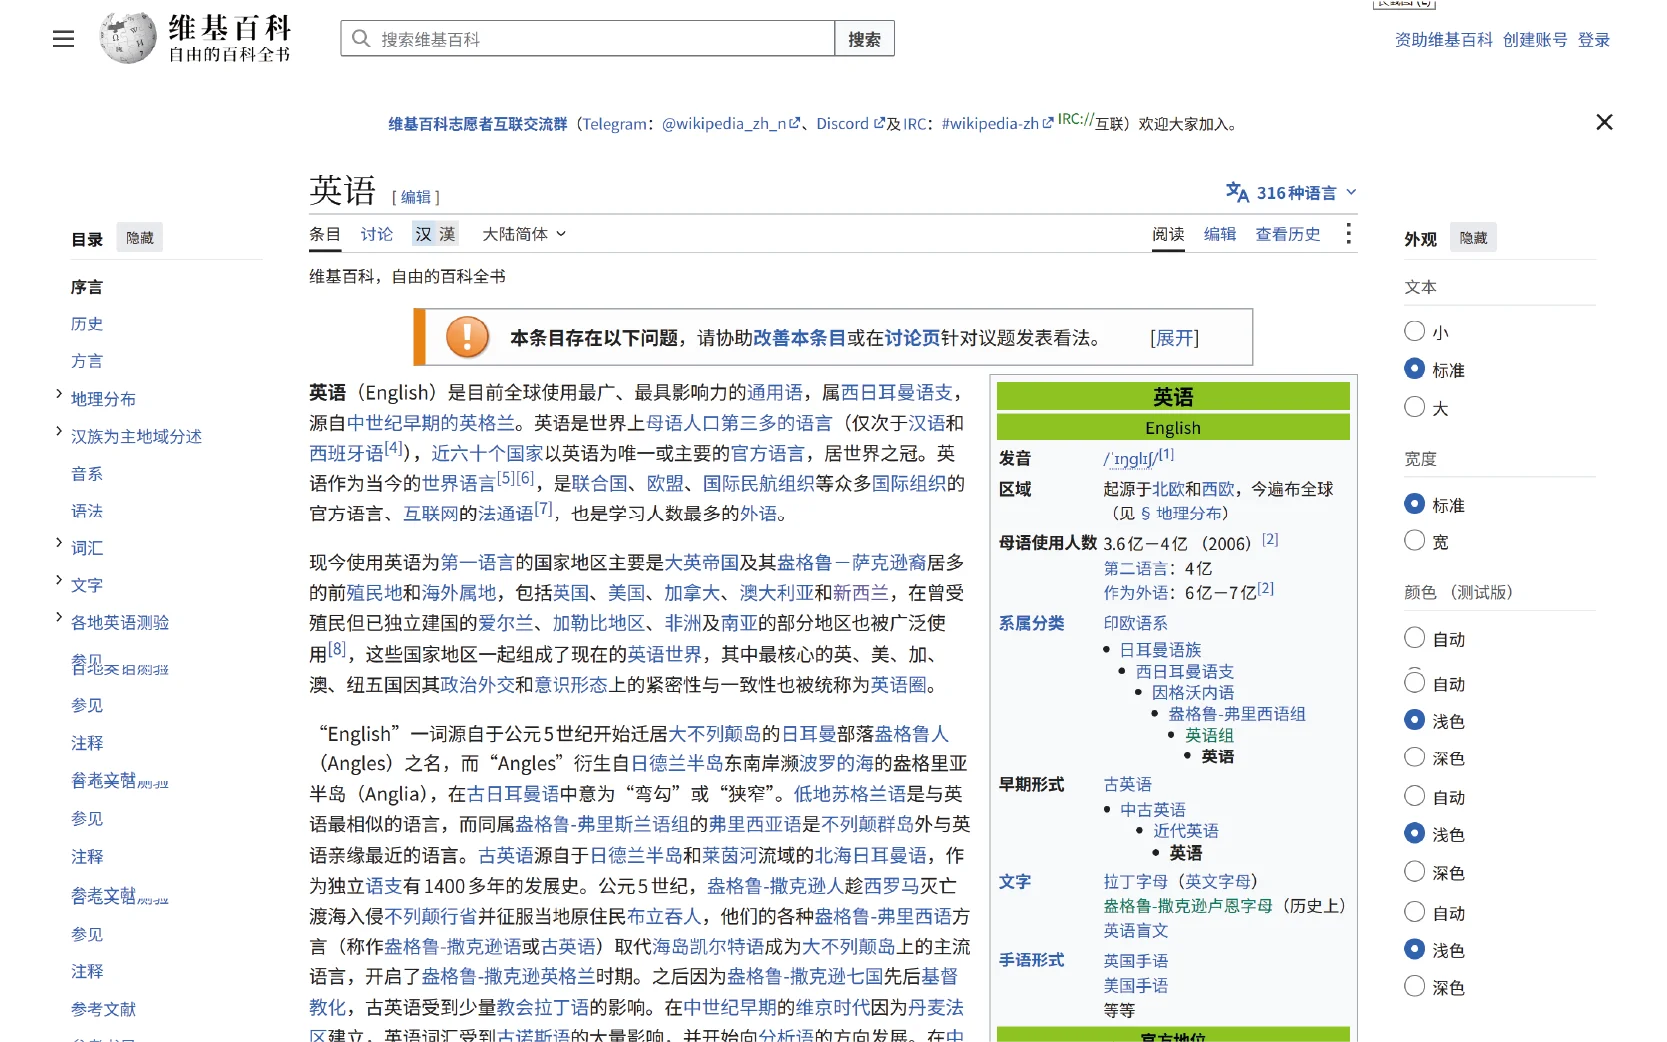
Task: Expand the 地理分布 section in contents
Action: (x=59, y=394)
